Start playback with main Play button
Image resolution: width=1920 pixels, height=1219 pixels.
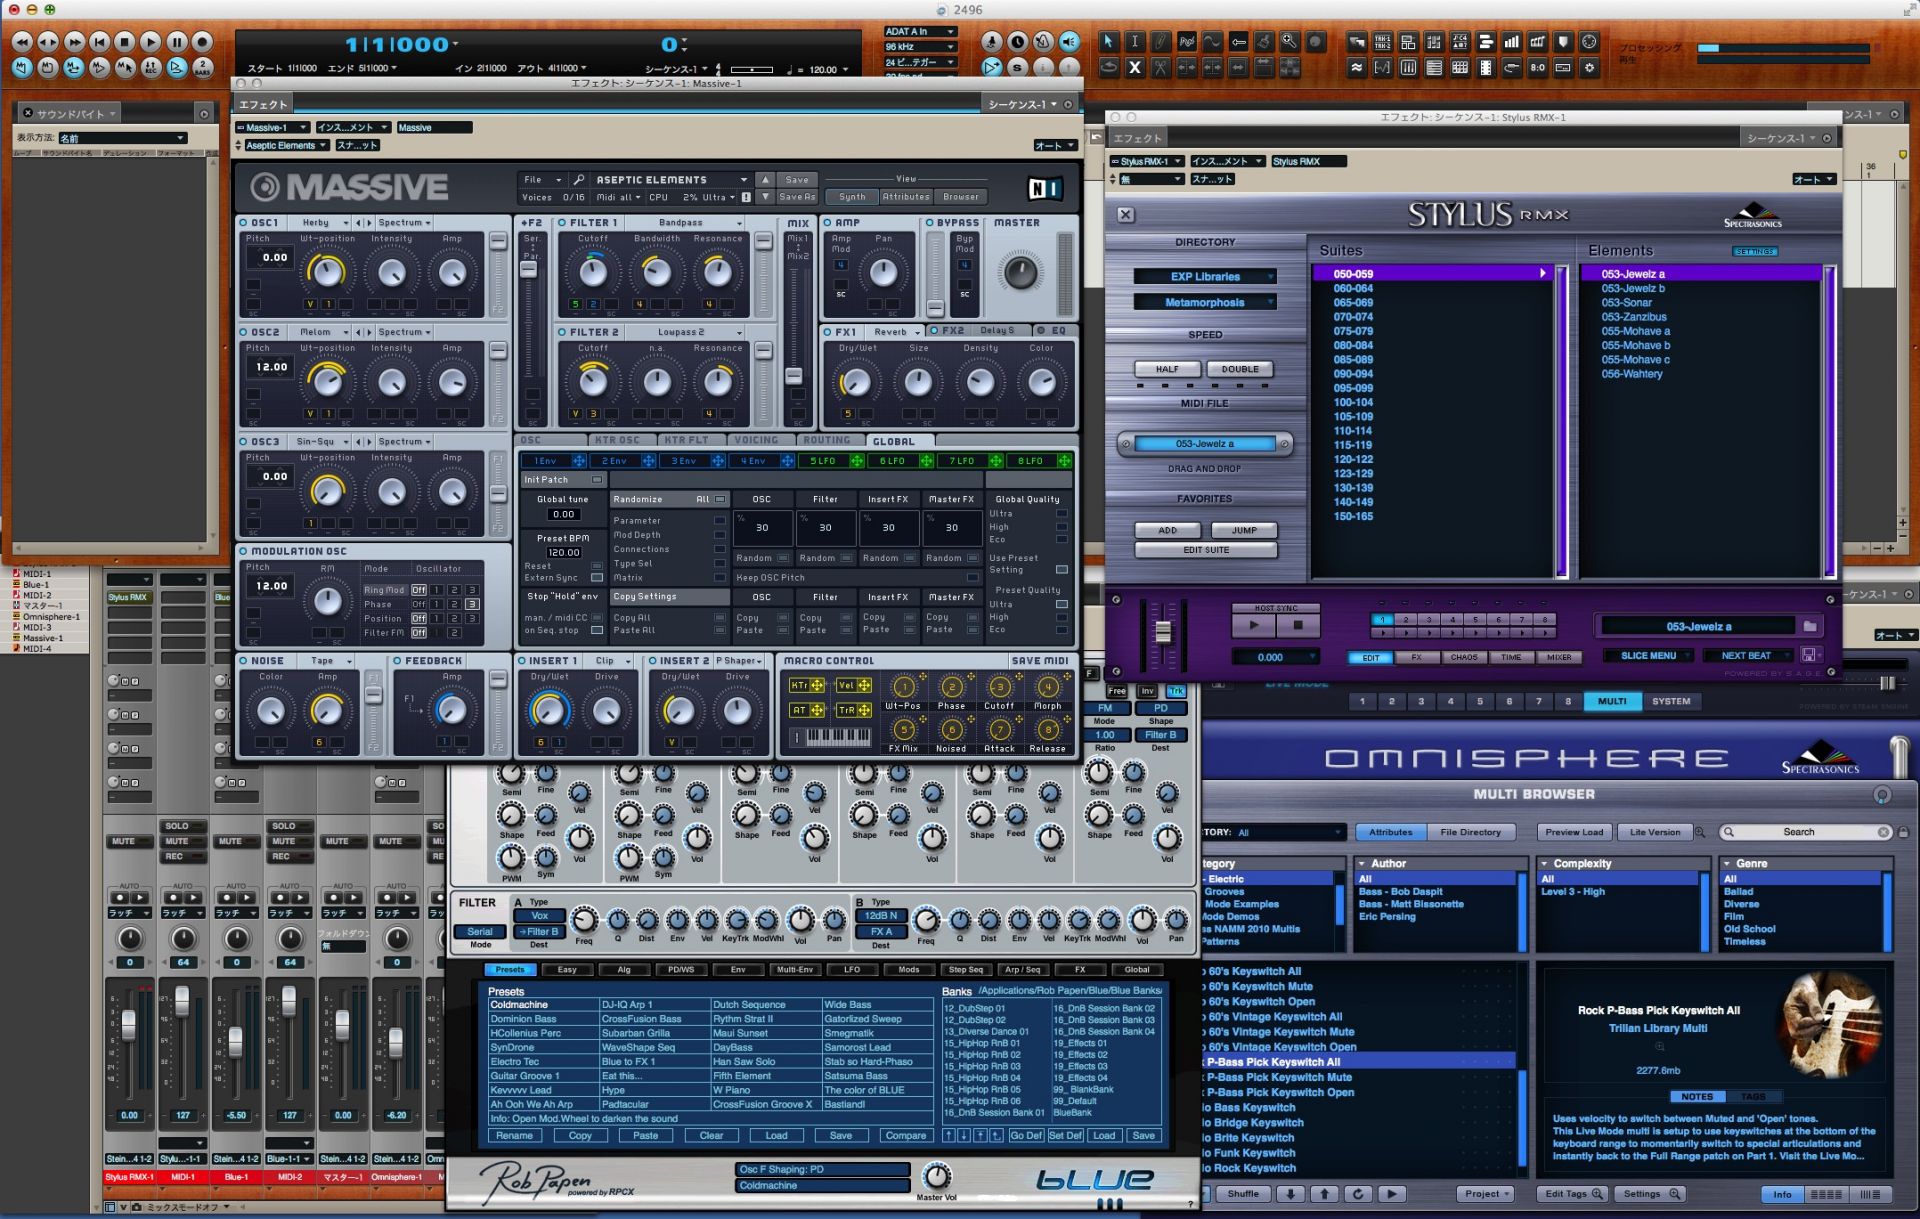pos(150,42)
